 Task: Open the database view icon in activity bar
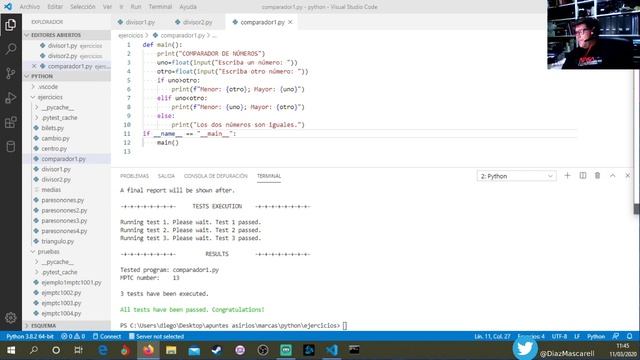point(11,146)
